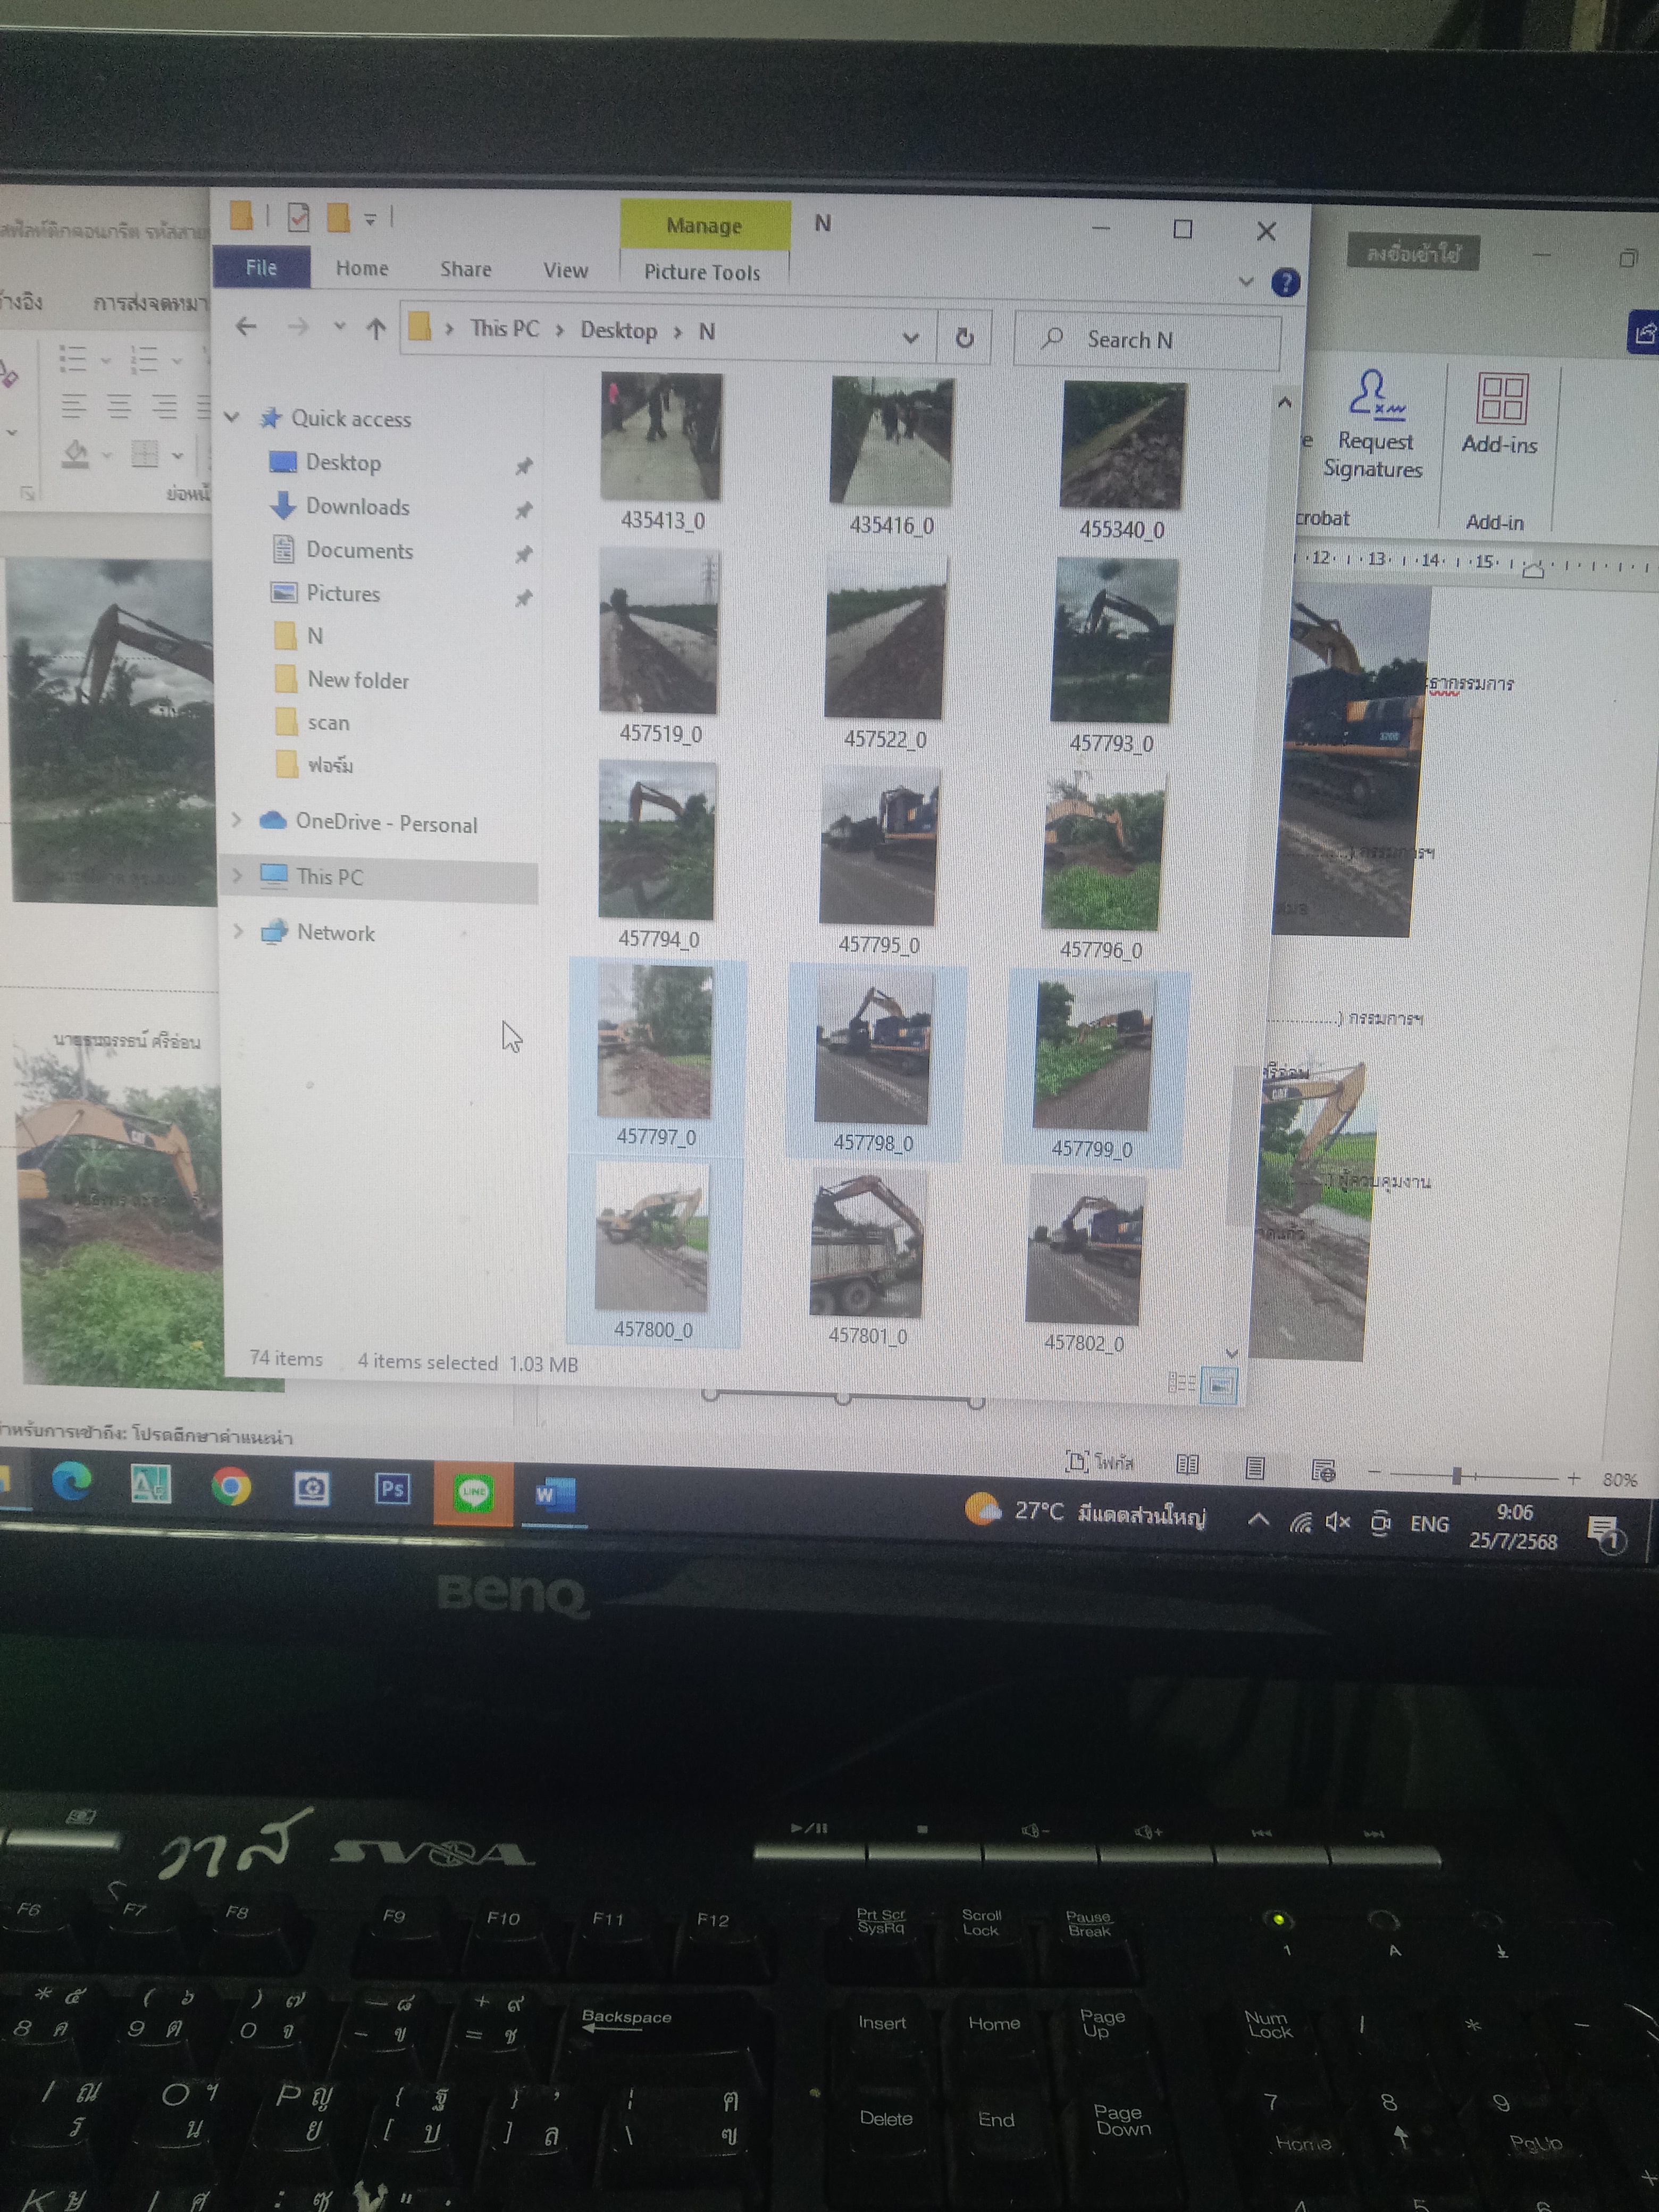Open the scan folder in sidebar
Viewport: 1659px width, 2212px height.
click(x=328, y=722)
